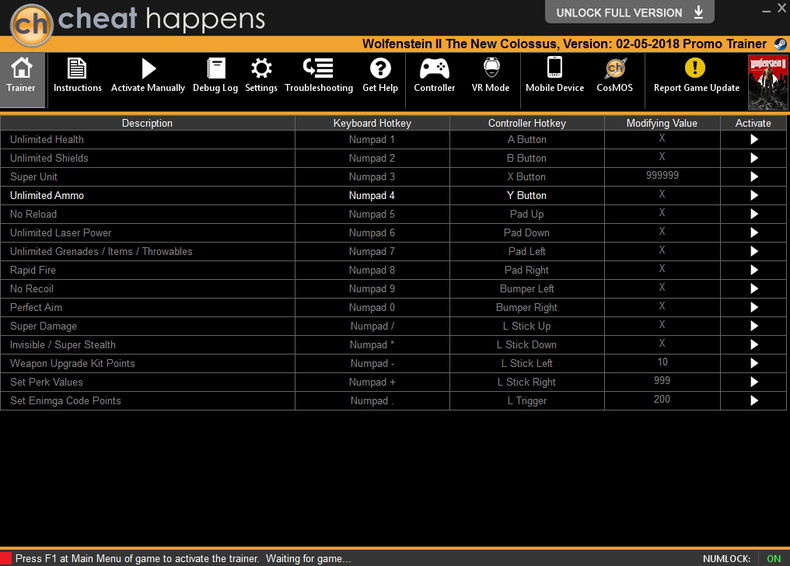Activate Perfect Aim cheat

[x=754, y=307]
